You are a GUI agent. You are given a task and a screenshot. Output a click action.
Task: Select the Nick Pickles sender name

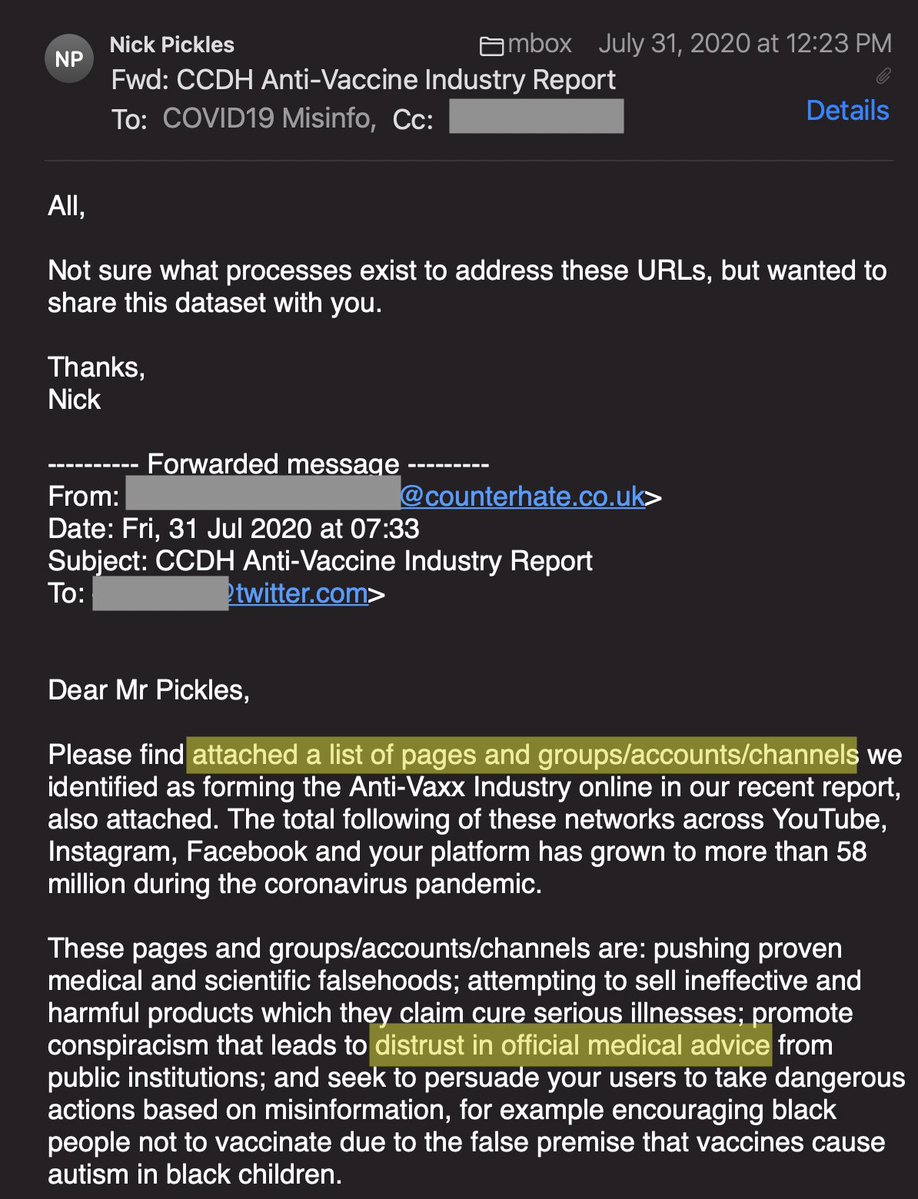[172, 44]
